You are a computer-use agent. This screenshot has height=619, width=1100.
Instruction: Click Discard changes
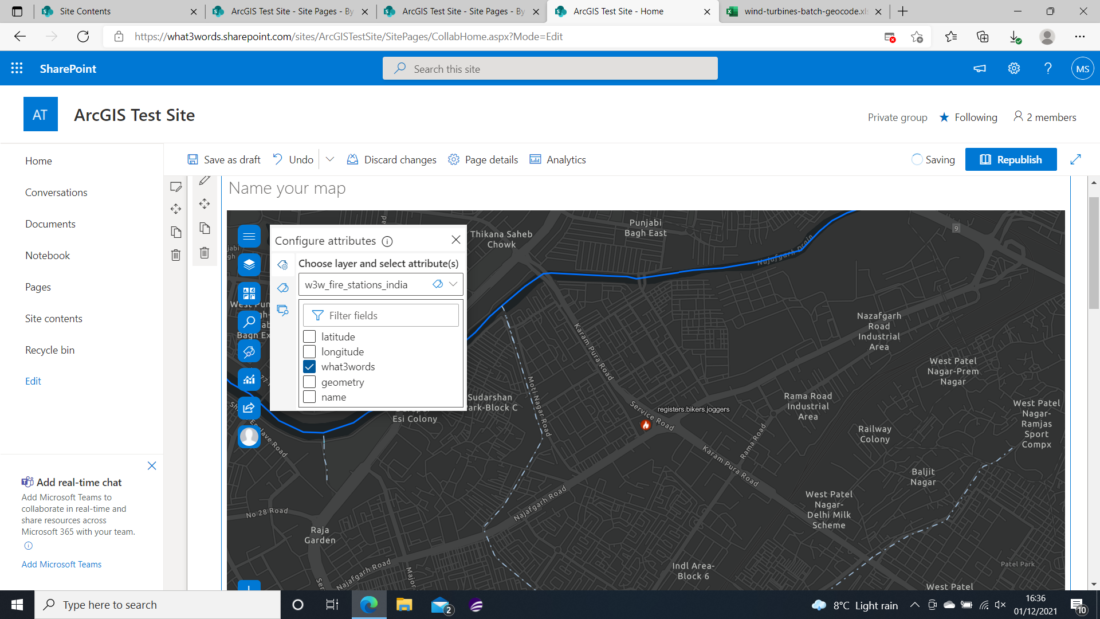tap(391, 159)
